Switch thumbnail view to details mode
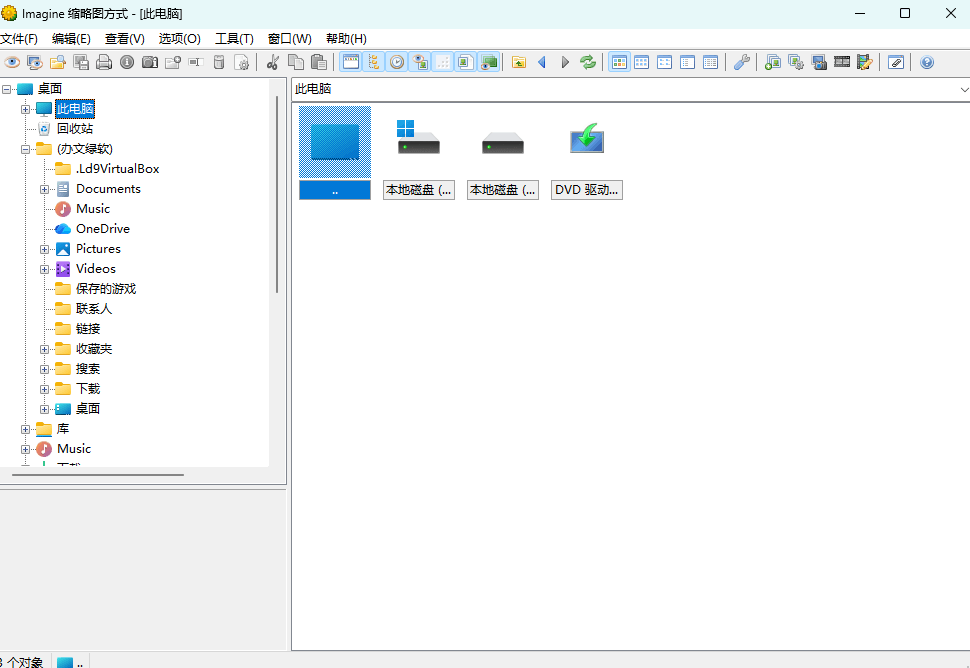This screenshot has width=970, height=668. pyautogui.click(x=710, y=61)
